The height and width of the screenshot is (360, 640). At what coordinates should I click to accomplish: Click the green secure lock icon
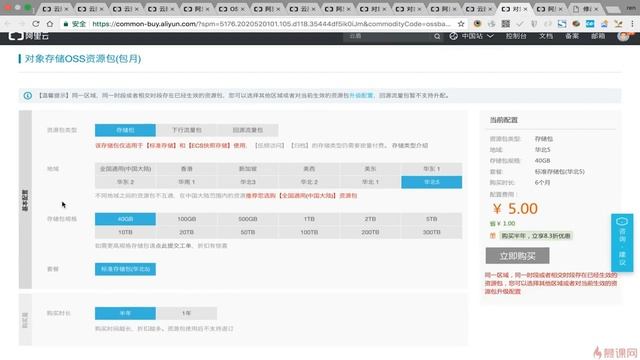point(65,24)
